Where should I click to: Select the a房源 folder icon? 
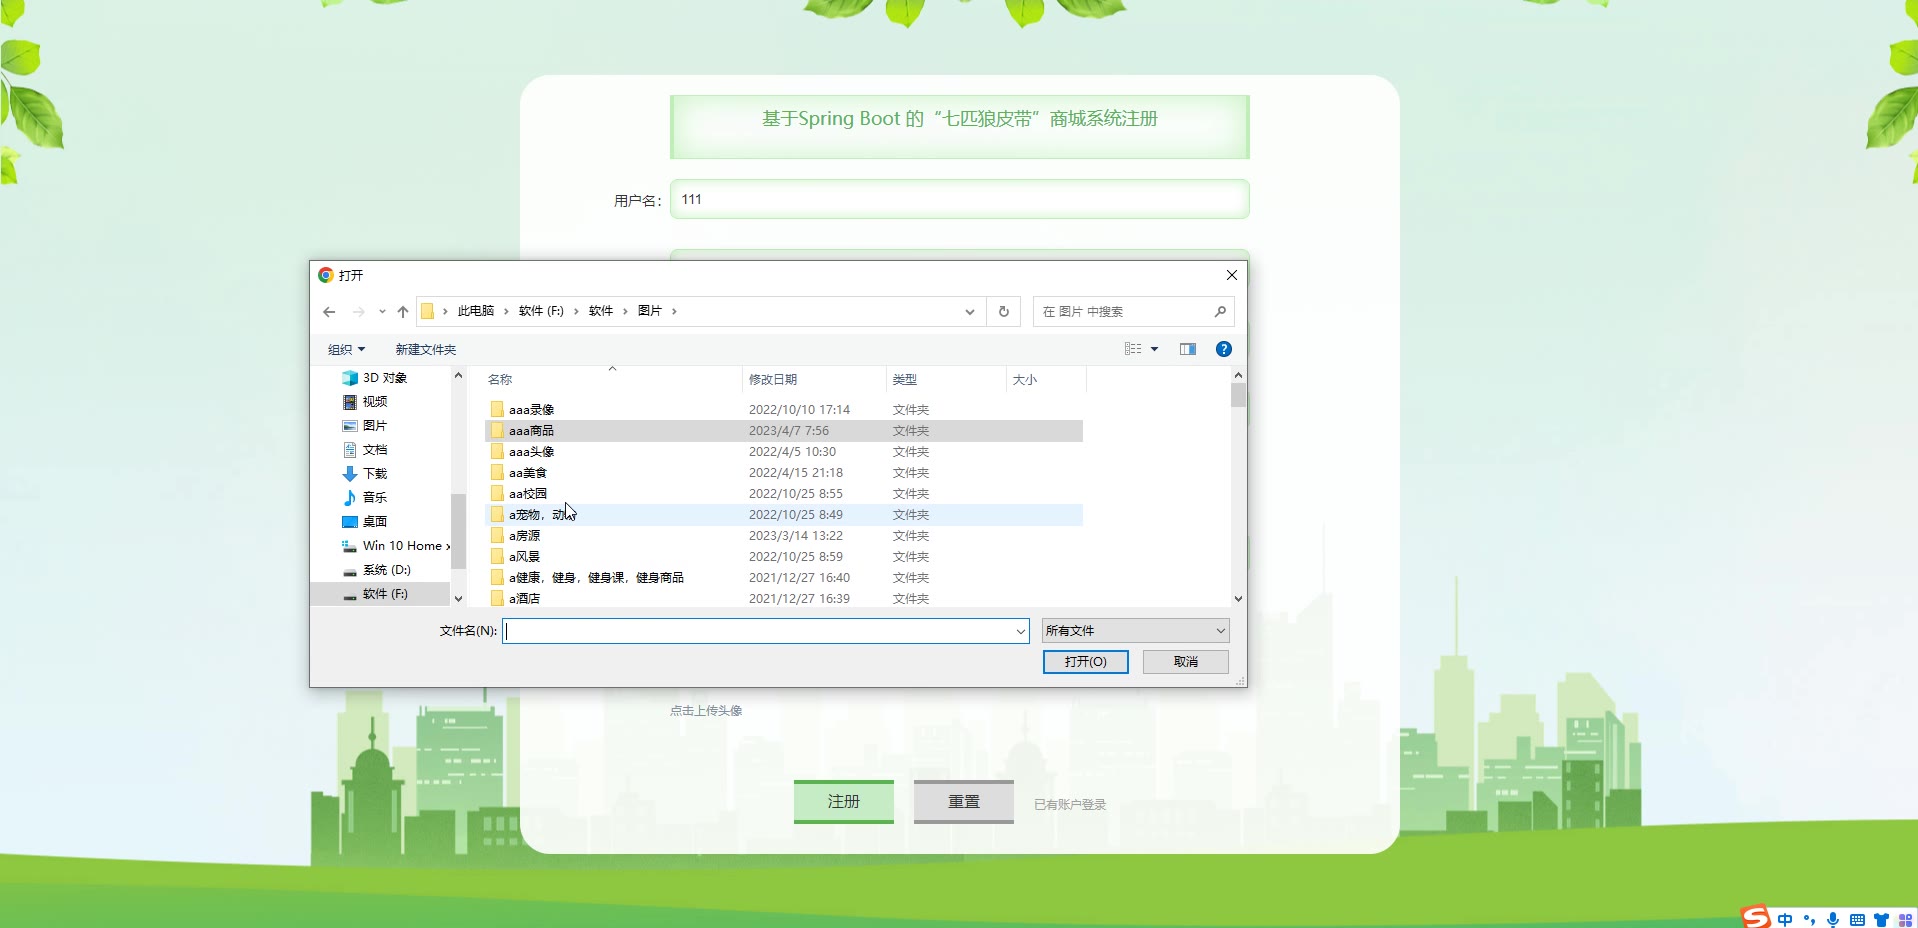tap(497, 535)
